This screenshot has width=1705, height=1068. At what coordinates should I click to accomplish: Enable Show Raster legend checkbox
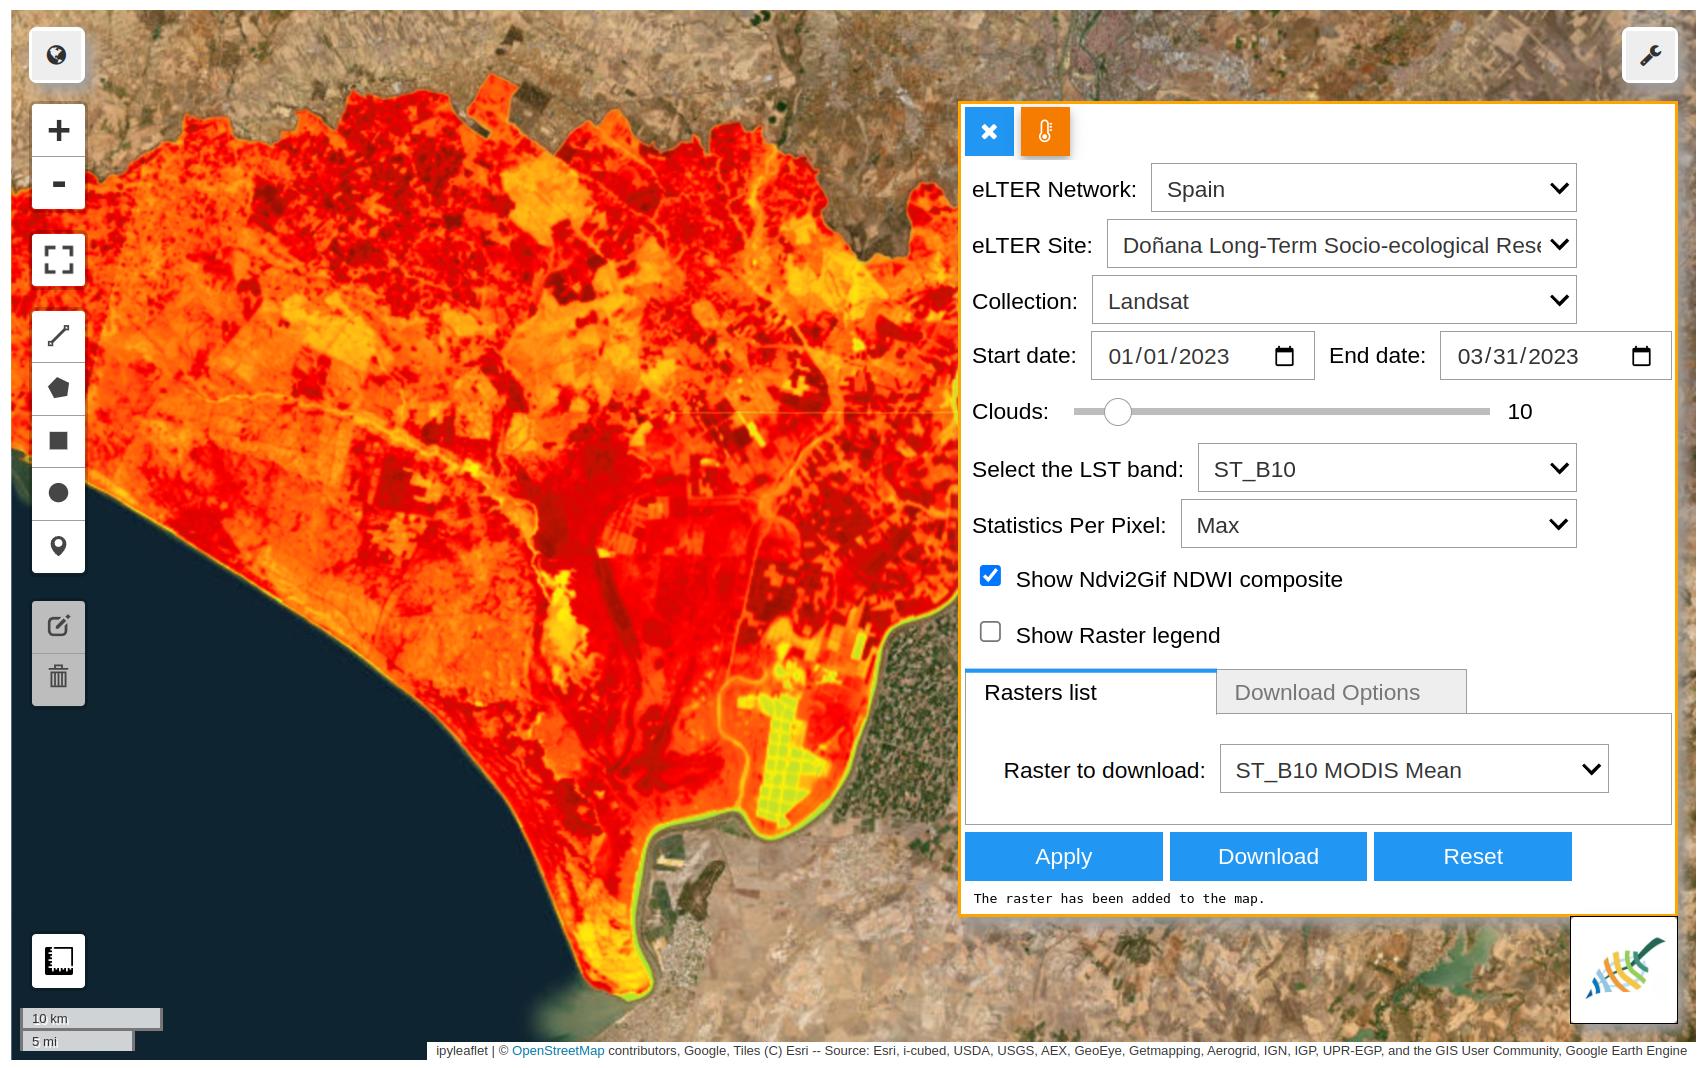click(990, 632)
